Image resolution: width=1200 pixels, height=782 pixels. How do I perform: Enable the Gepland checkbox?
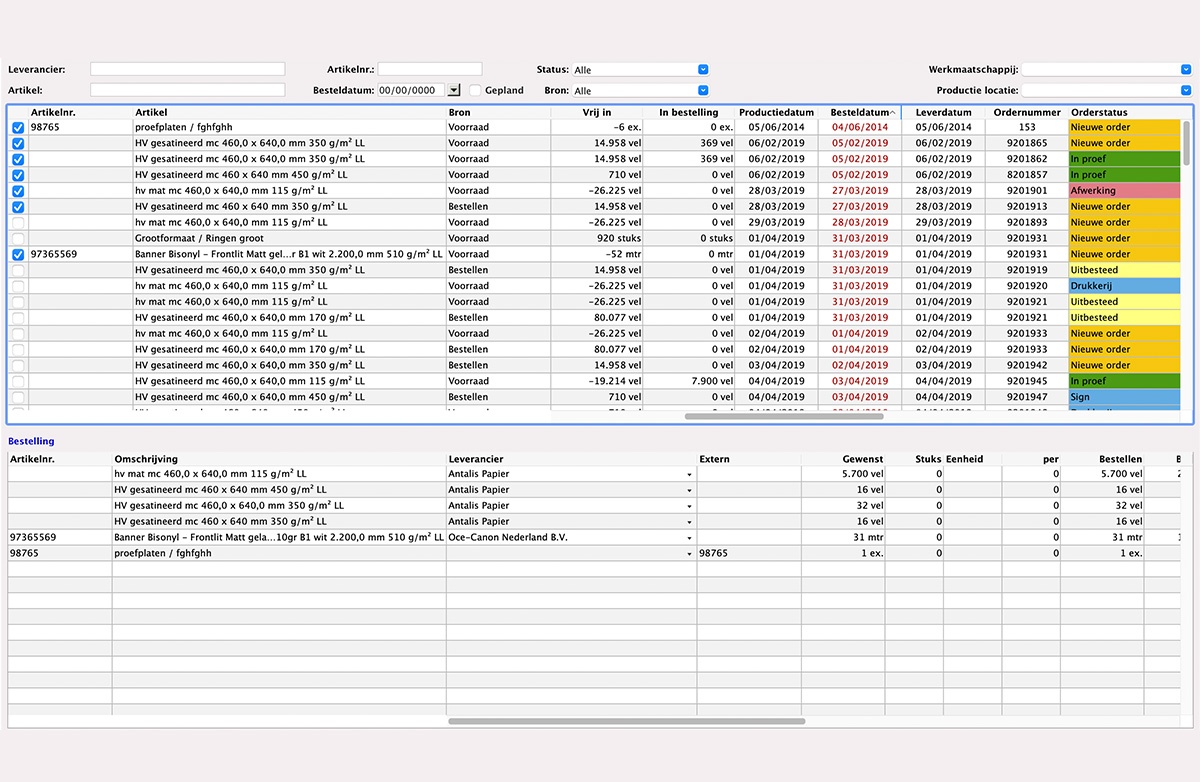click(x=475, y=90)
